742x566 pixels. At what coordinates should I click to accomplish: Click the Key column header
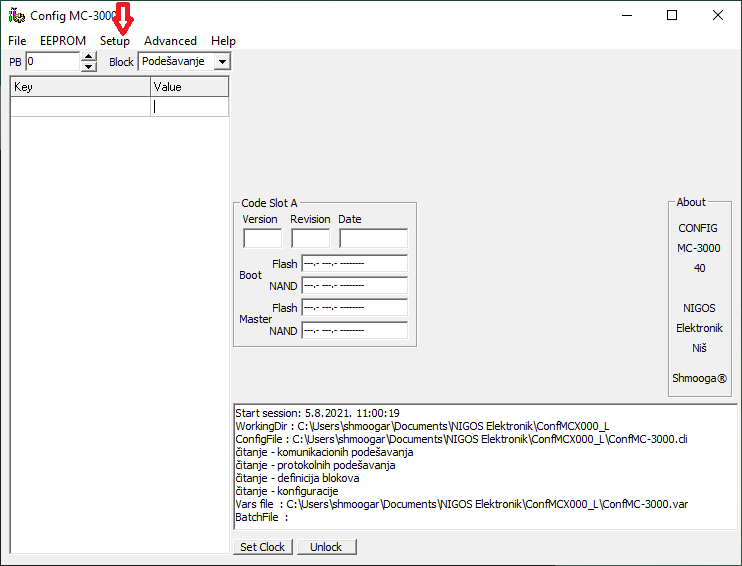point(80,87)
